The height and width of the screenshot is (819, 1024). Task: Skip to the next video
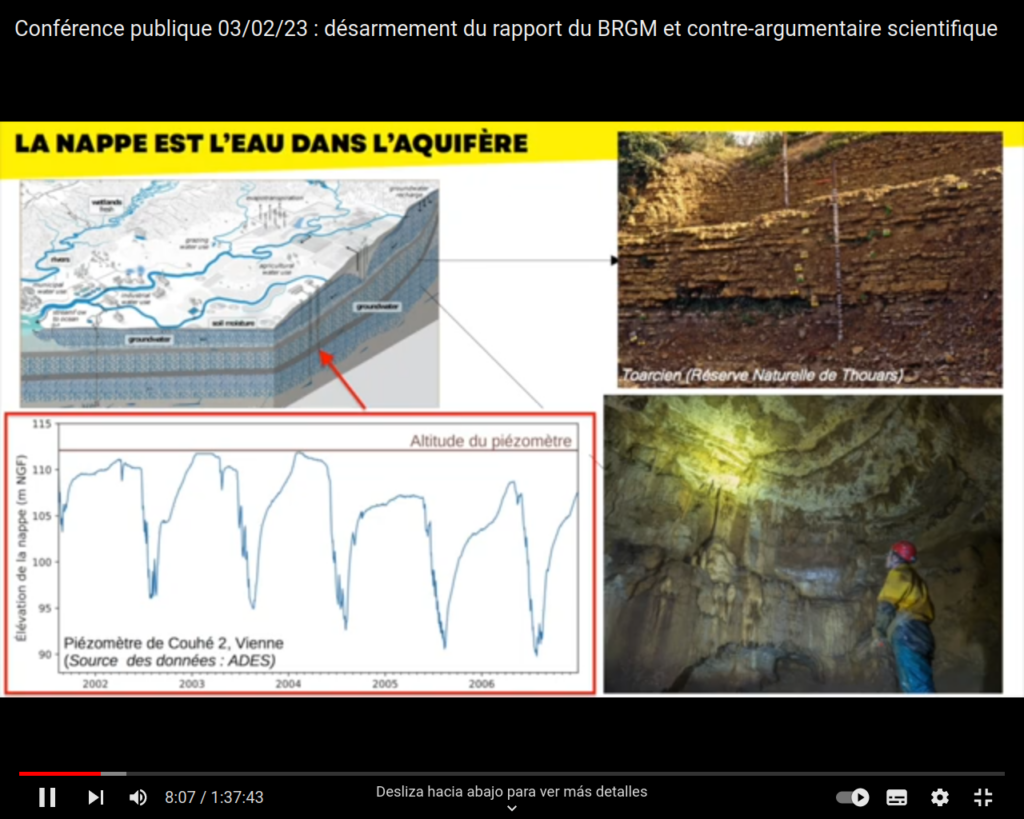coord(95,797)
